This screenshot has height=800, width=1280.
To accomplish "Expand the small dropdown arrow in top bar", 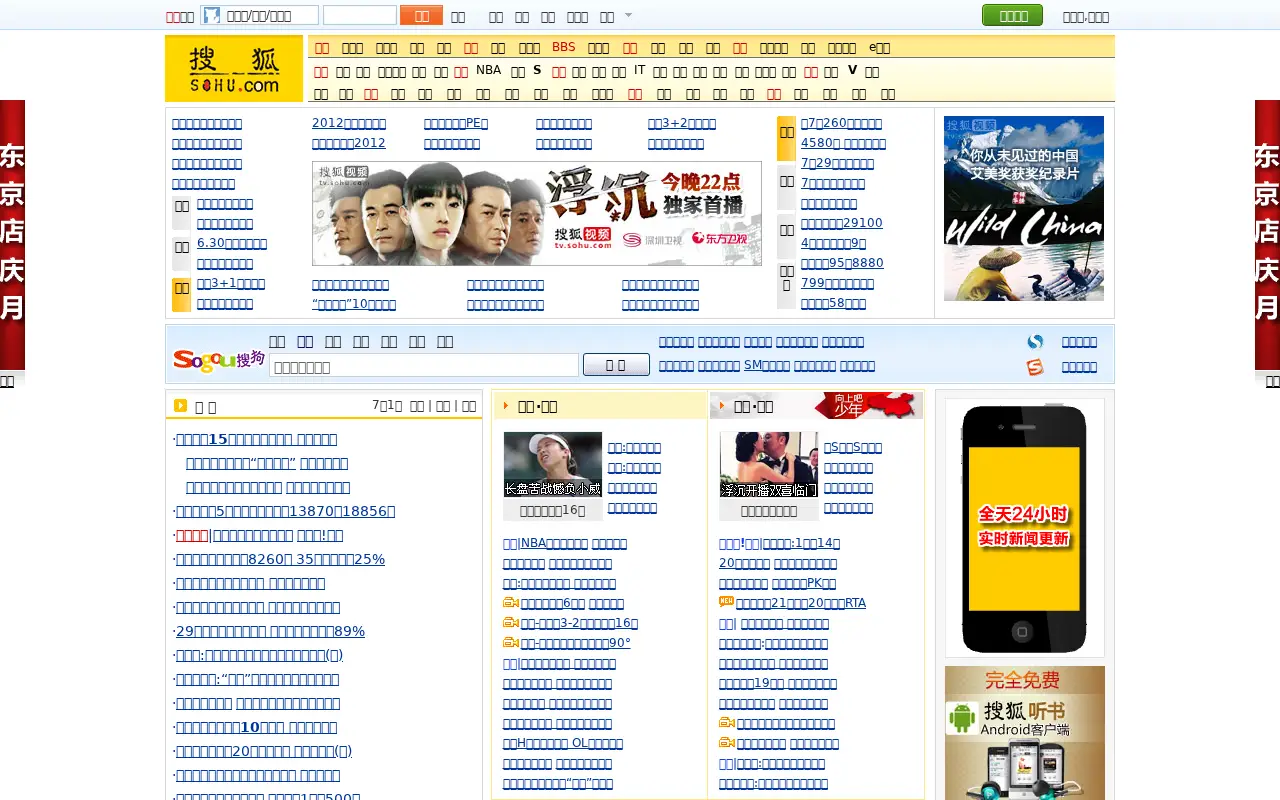I will (629, 15).
